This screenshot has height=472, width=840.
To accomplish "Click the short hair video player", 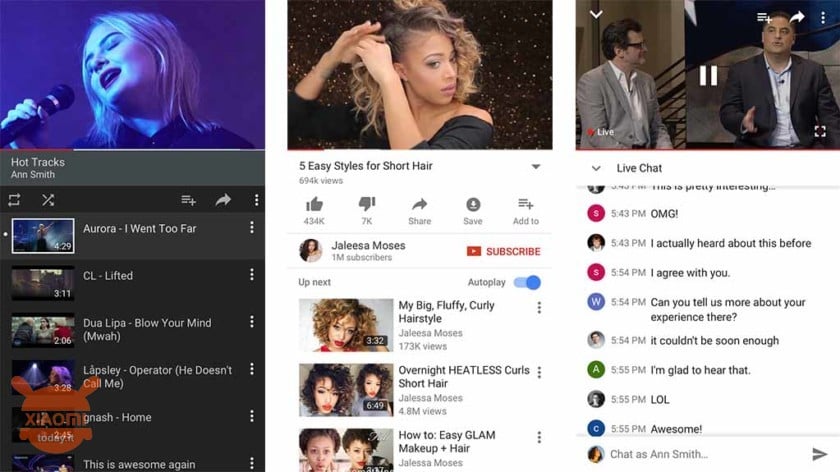I will coord(420,74).
